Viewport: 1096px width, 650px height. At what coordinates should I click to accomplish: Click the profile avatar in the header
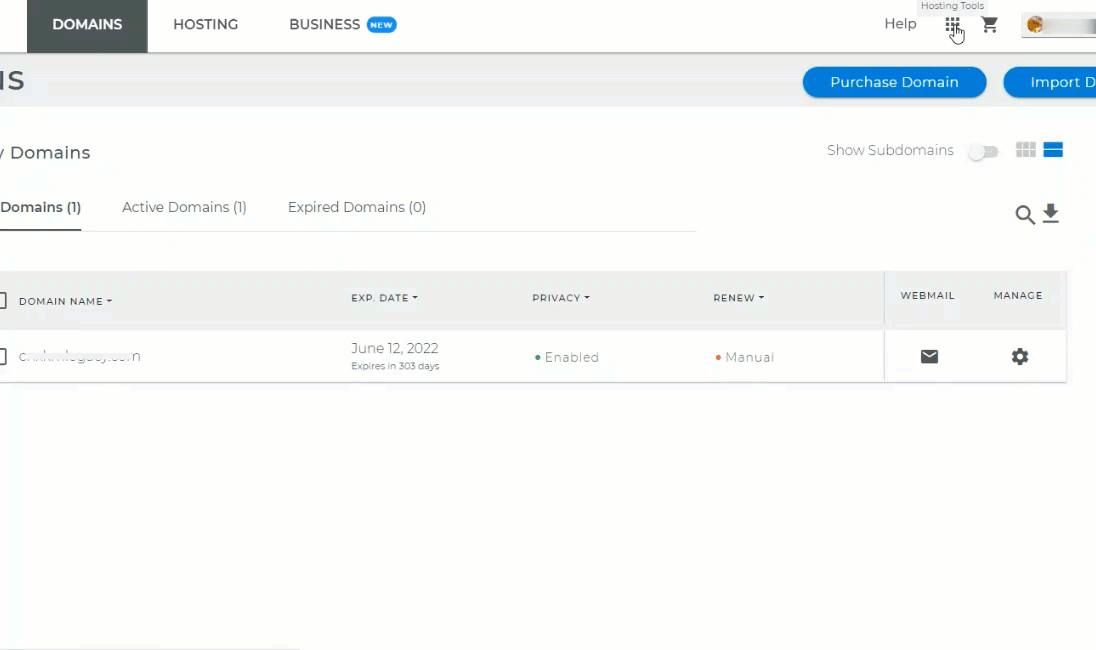[x=1037, y=25]
